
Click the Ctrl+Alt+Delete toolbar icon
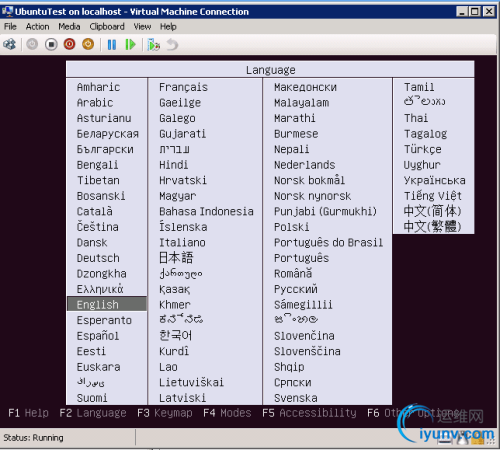click(x=10, y=44)
